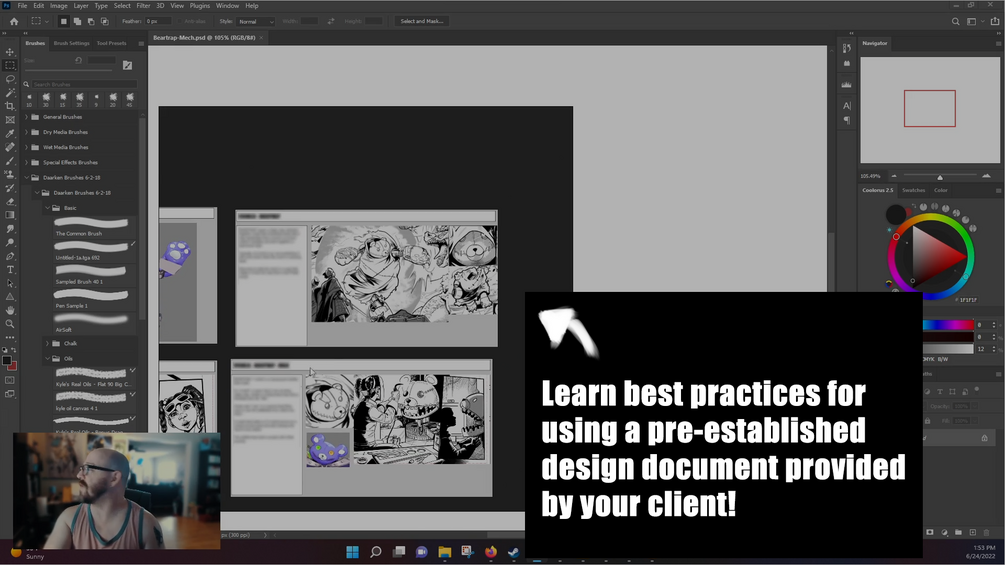Image resolution: width=1005 pixels, height=565 pixels.
Task: Click the Select and Mask button
Action: point(422,21)
